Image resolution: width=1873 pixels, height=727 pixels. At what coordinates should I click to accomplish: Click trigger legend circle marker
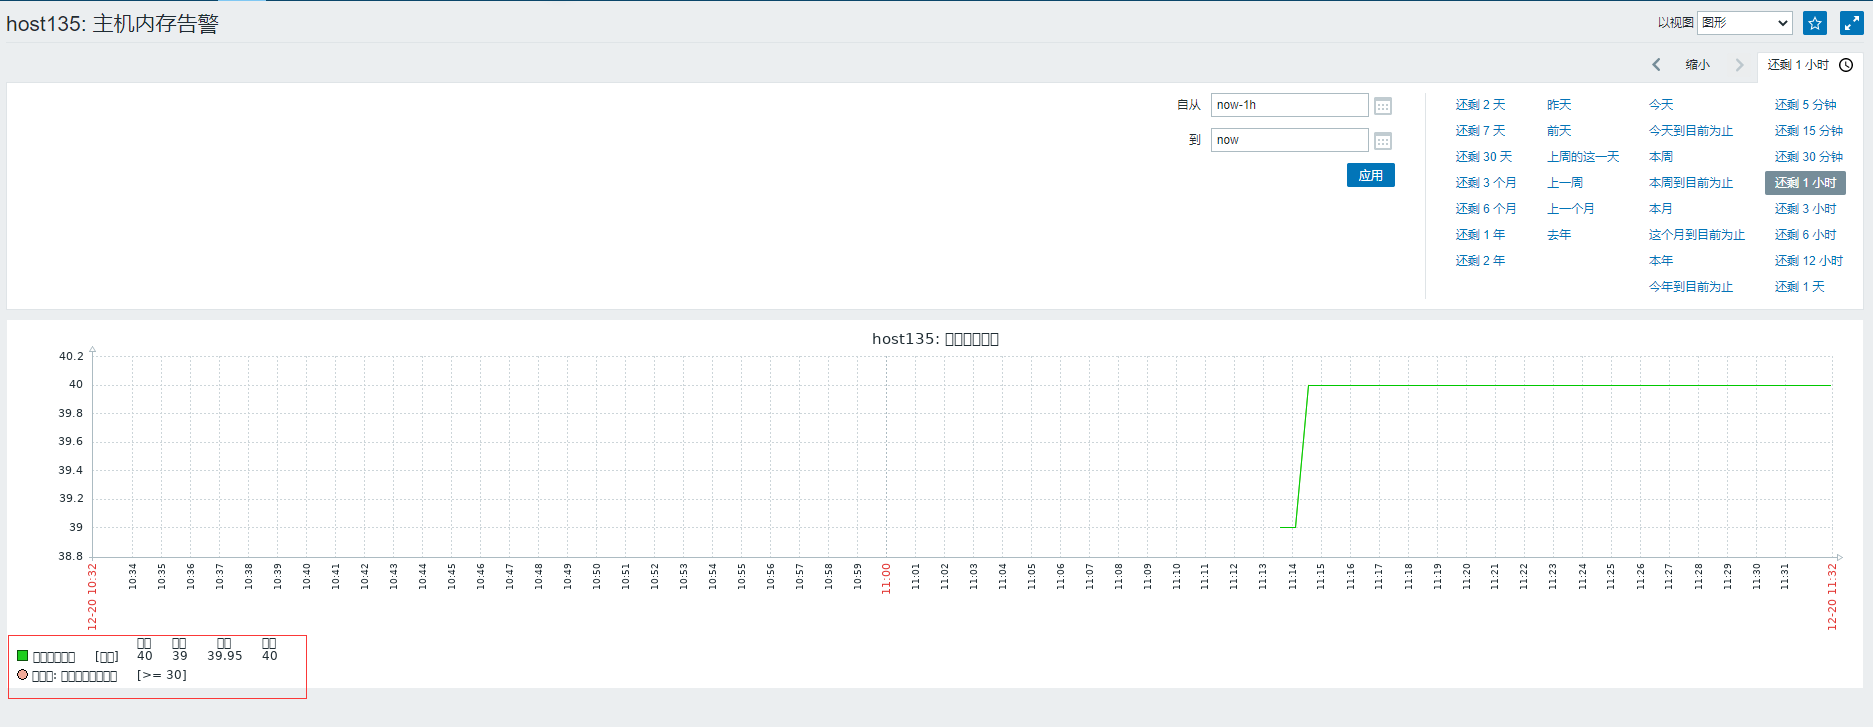(x=22, y=675)
